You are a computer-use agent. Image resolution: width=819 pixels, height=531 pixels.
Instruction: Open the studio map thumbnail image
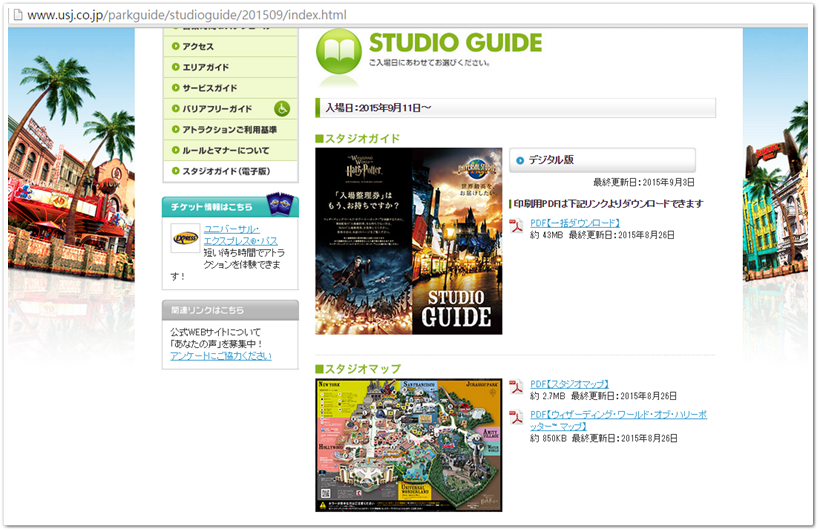[x=408, y=445]
